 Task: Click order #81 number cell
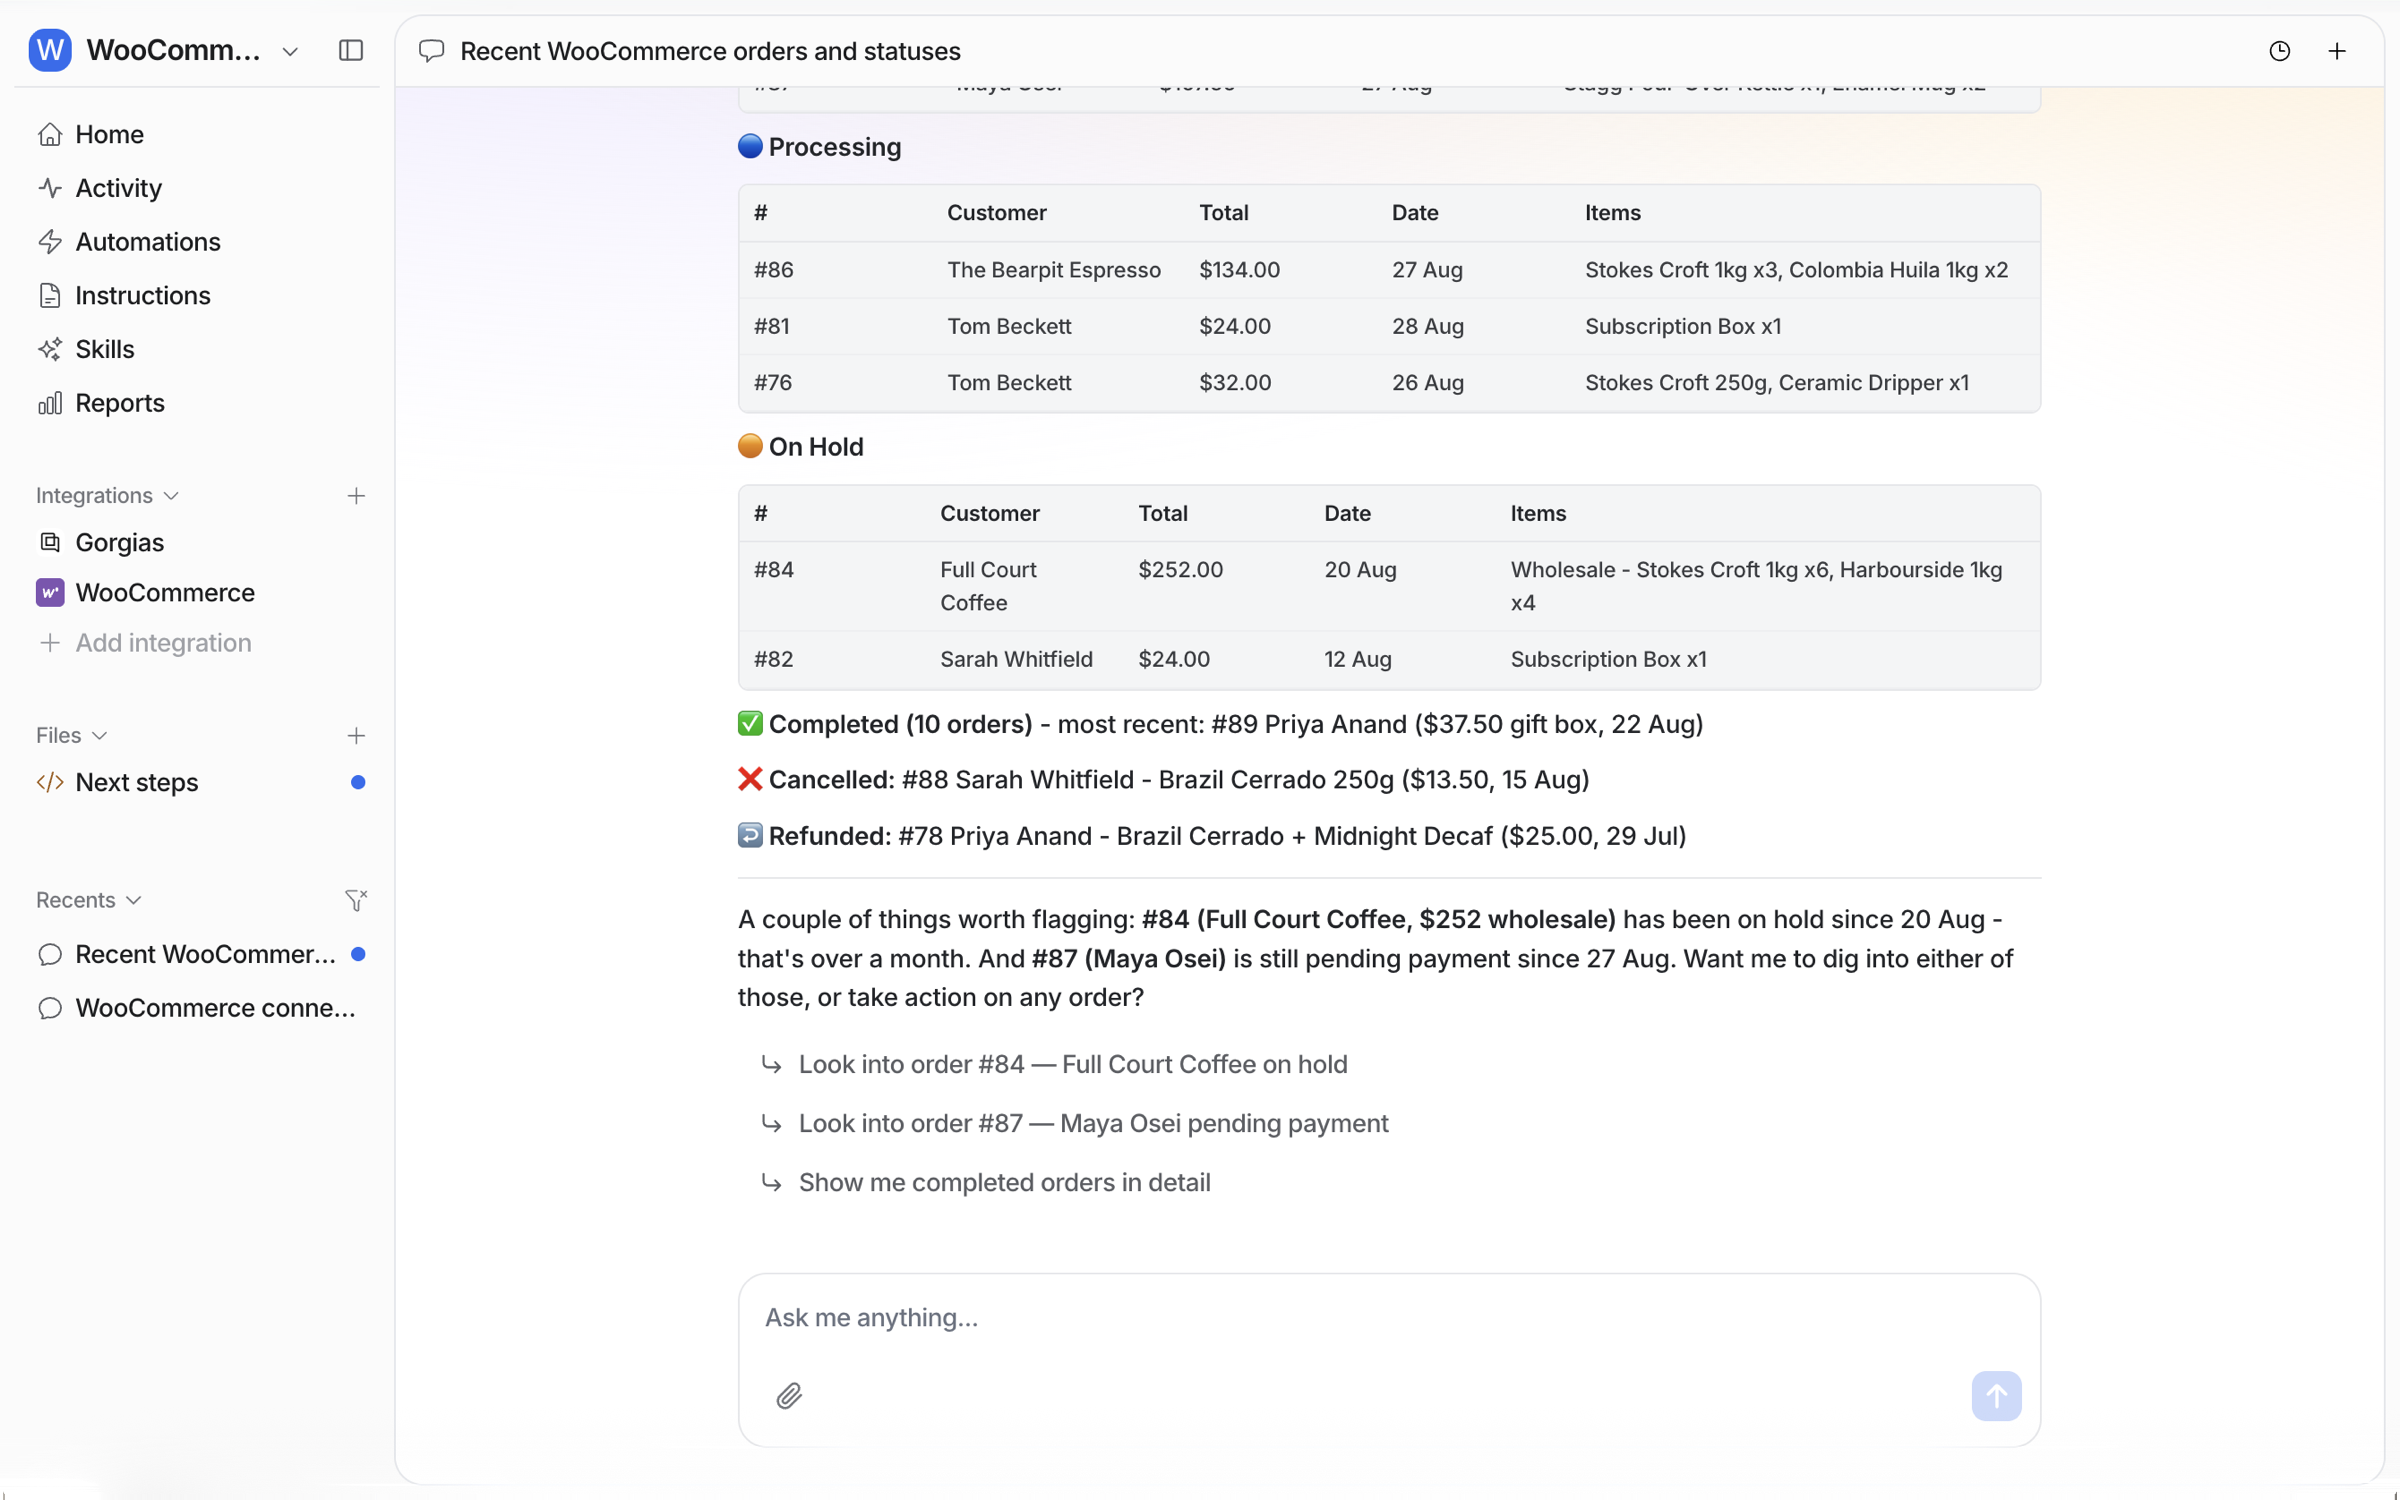coord(772,326)
